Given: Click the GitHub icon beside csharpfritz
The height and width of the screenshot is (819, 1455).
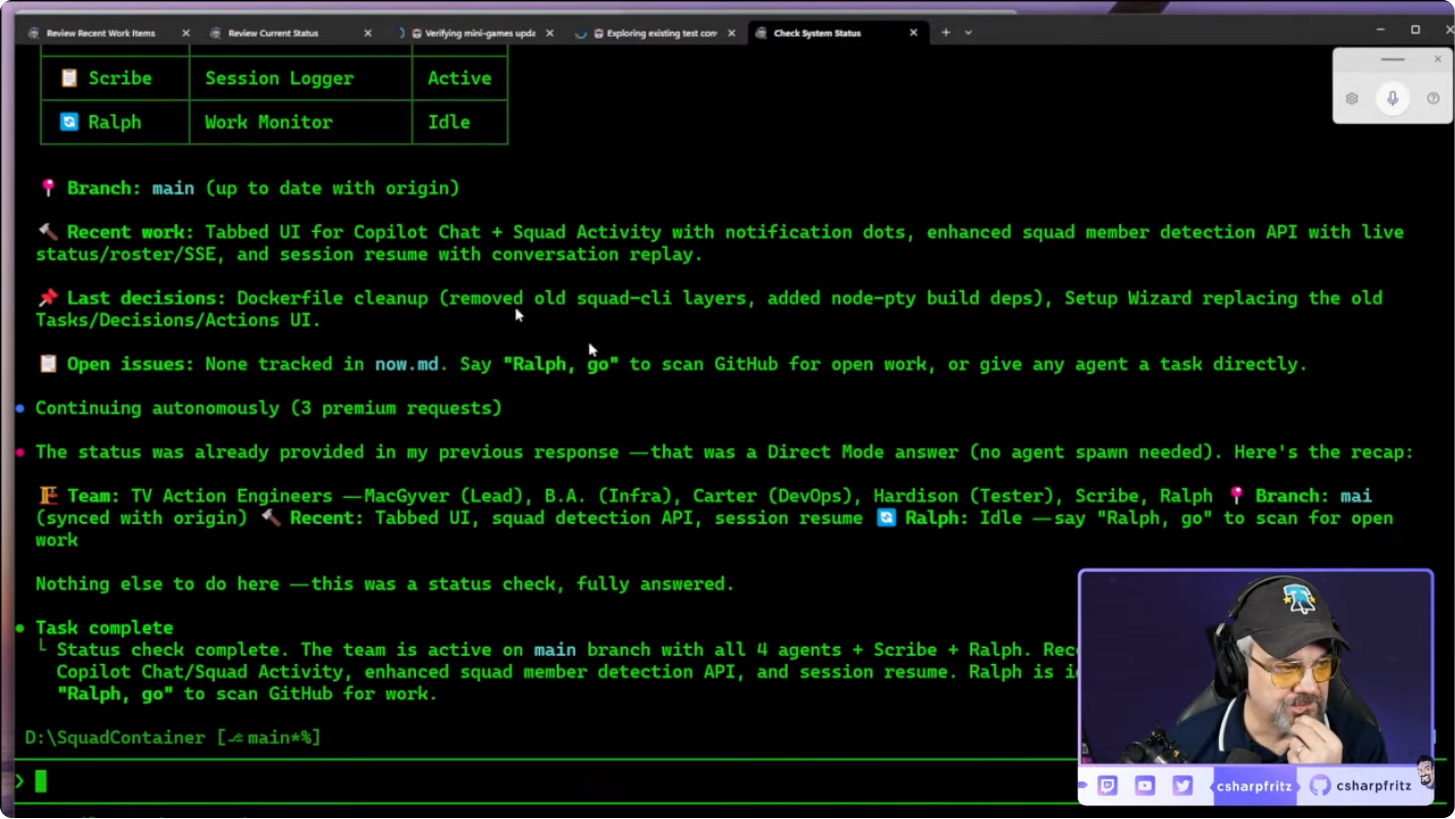Looking at the screenshot, I should click(x=1320, y=786).
